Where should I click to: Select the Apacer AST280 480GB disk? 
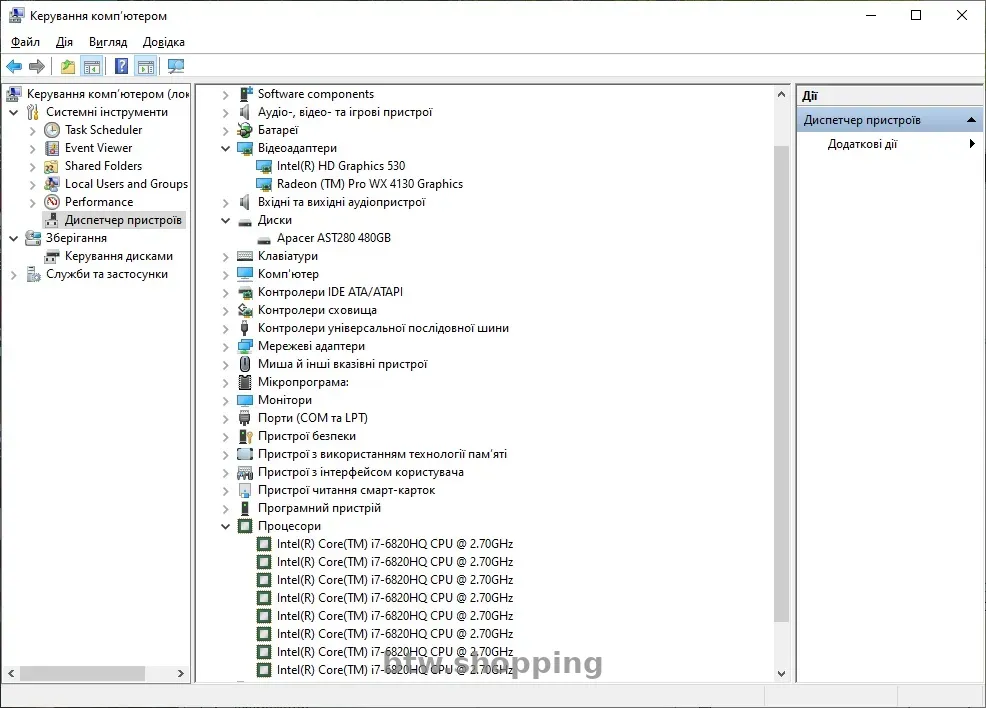pyautogui.click(x=333, y=238)
